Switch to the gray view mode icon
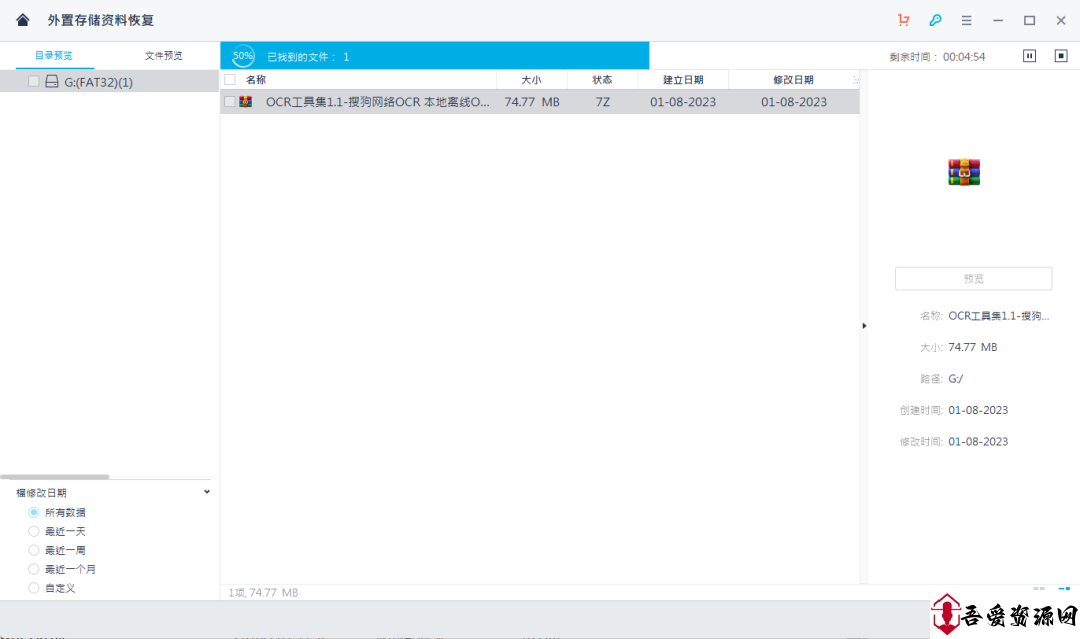 1039,589
